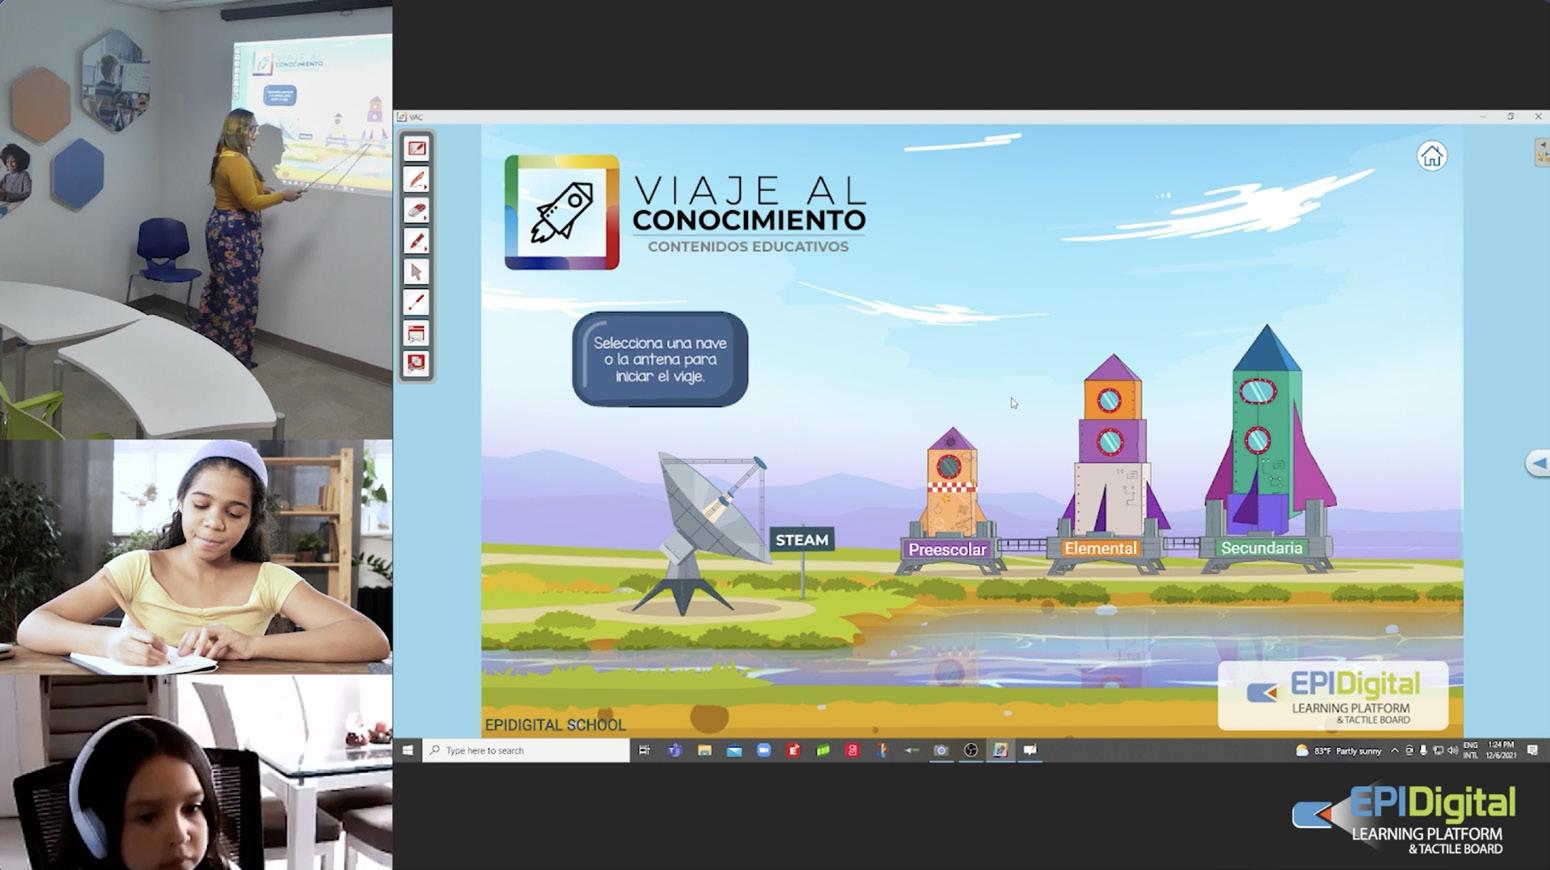
Task: Open the camera app in taskbar
Action: 941,750
